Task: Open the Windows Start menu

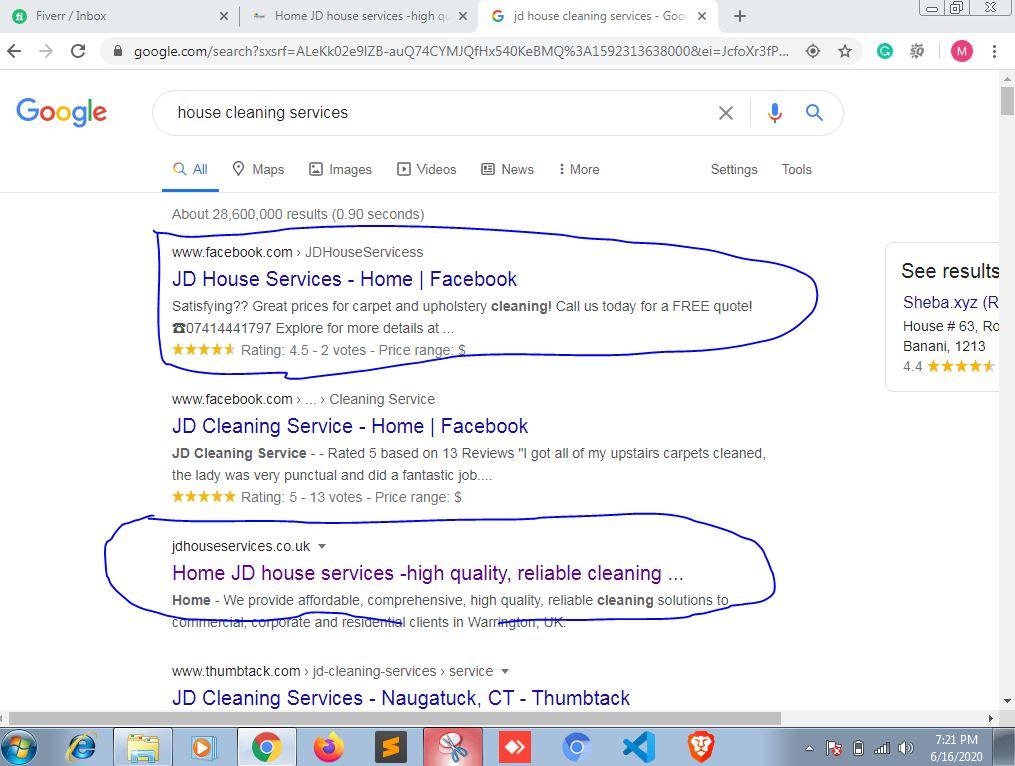Action: (x=20, y=745)
